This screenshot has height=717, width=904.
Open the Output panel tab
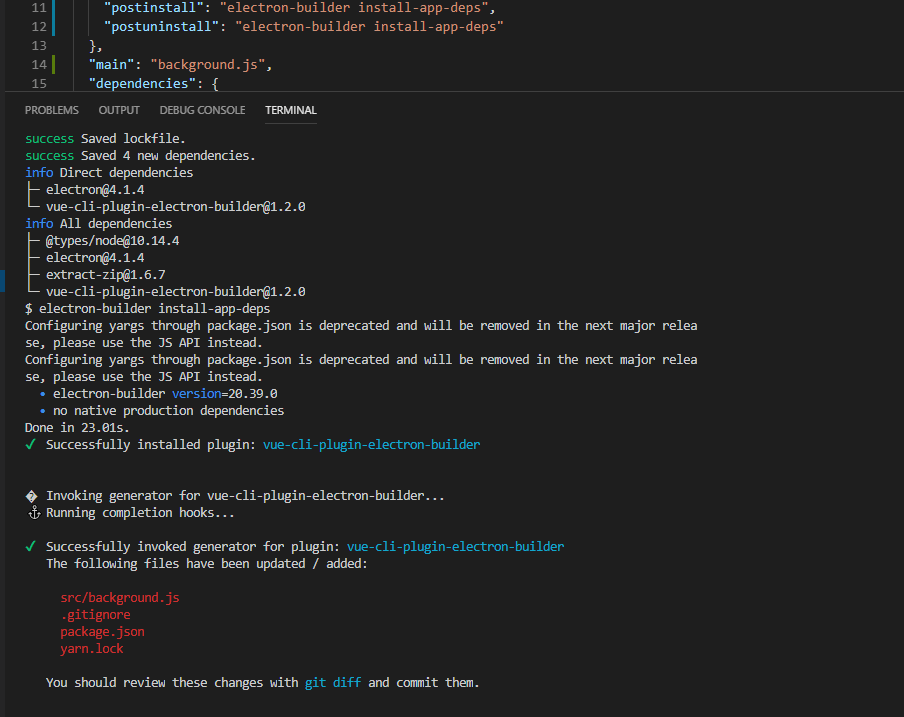pyautogui.click(x=119, y=110)
